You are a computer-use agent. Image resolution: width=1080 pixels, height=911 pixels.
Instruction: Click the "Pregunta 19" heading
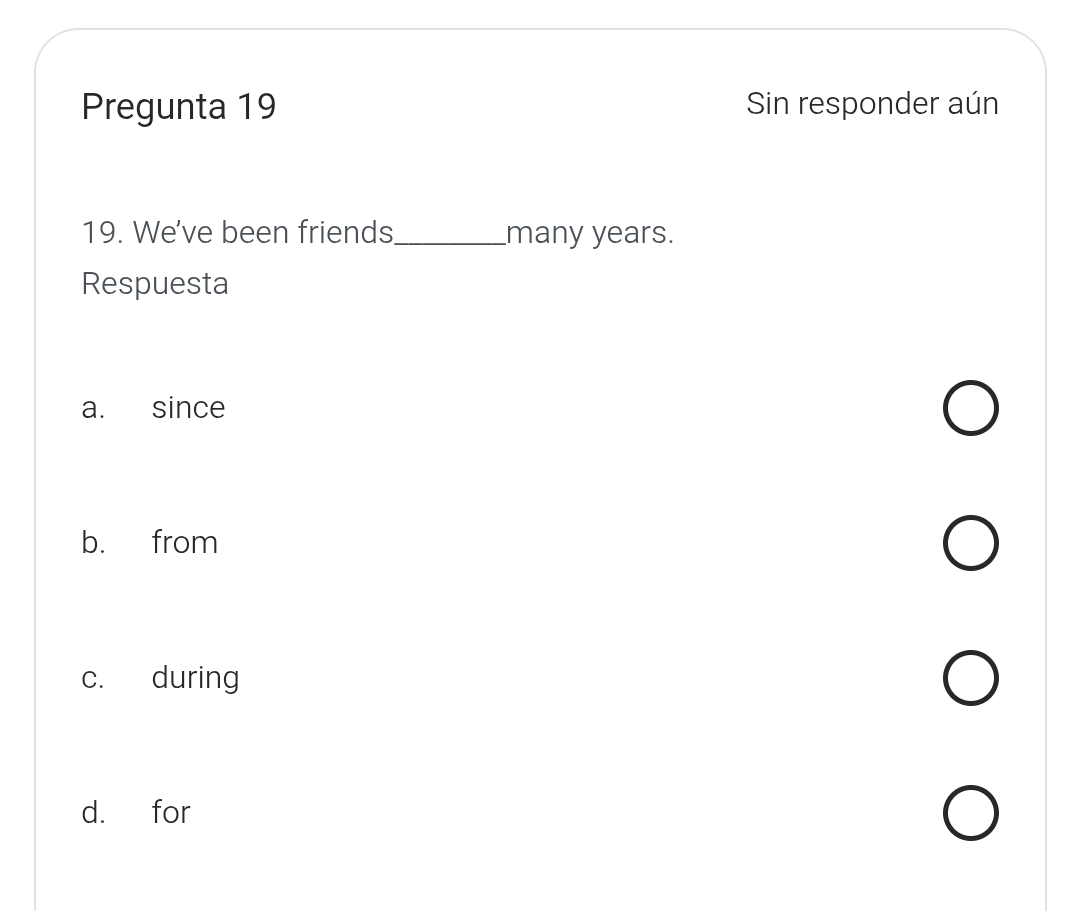click(x=179, y=106)
